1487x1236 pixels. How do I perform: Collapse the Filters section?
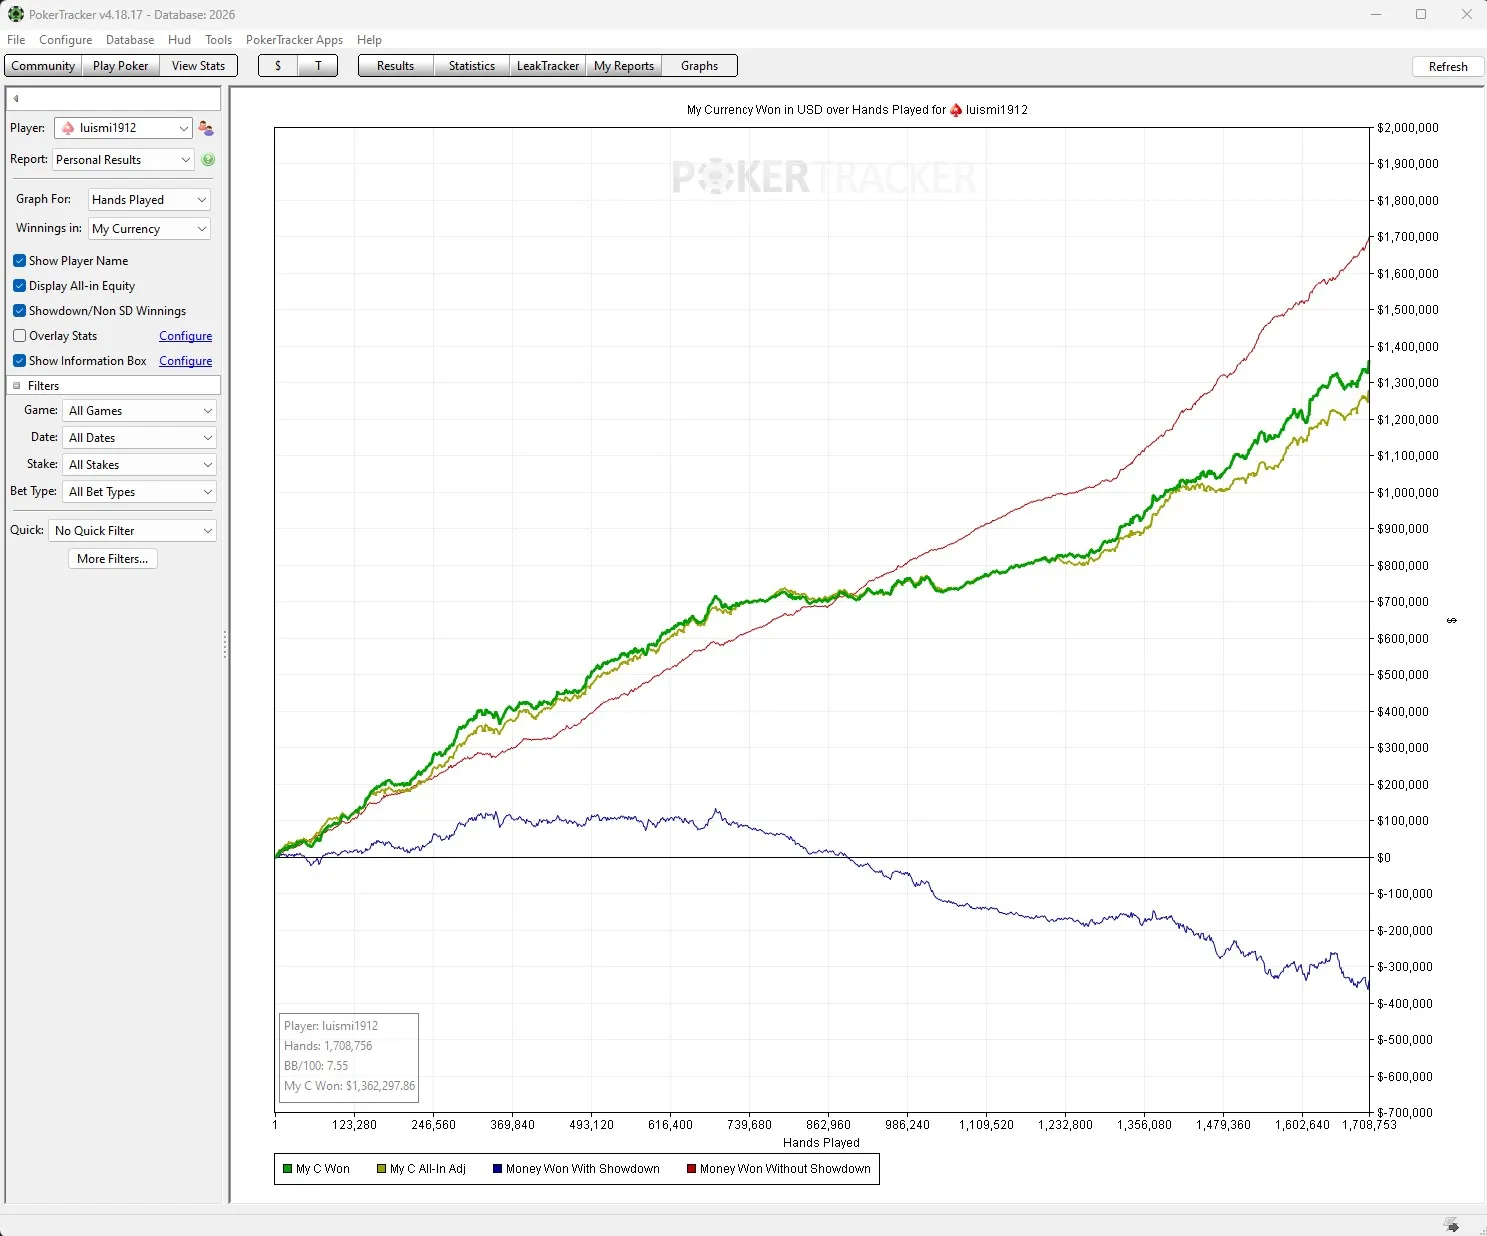click(17, 386)
